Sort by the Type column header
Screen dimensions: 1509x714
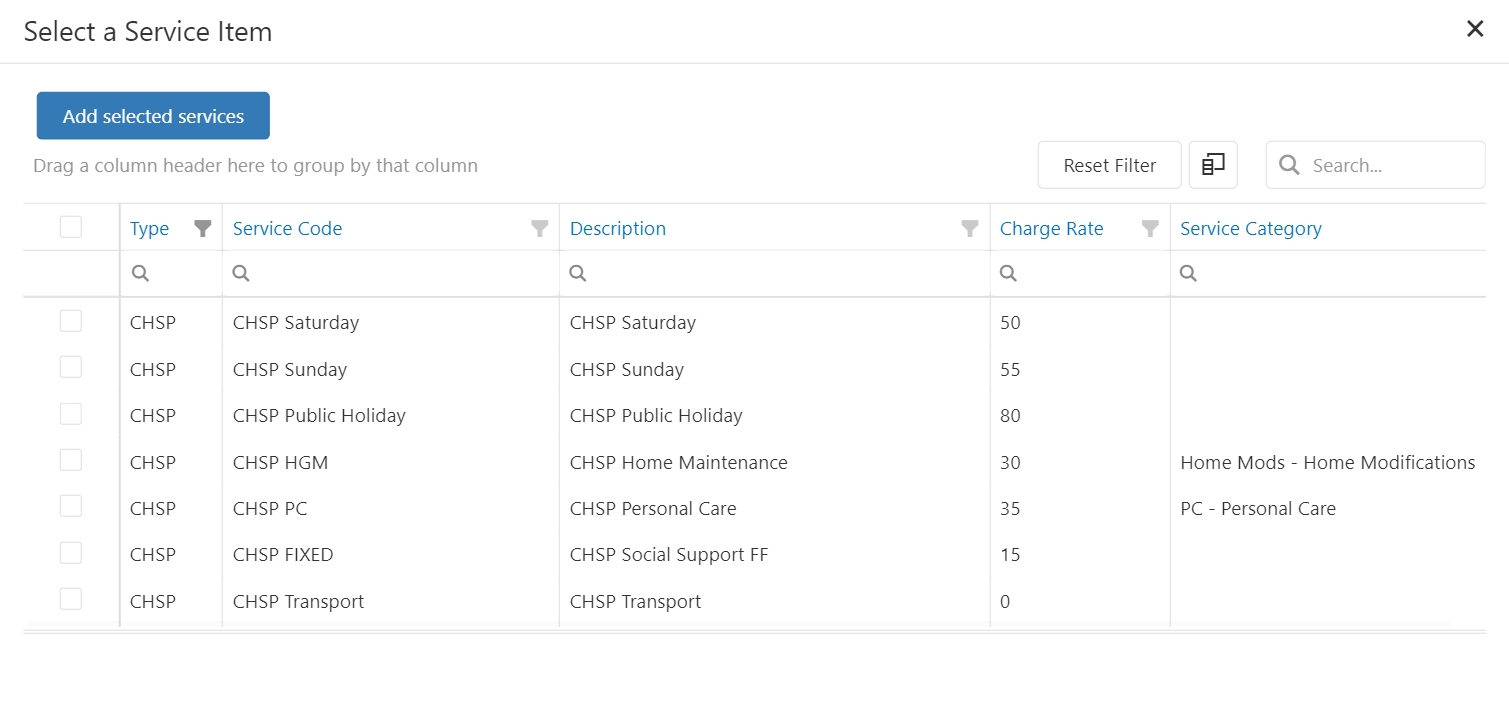tap(150, 229)
